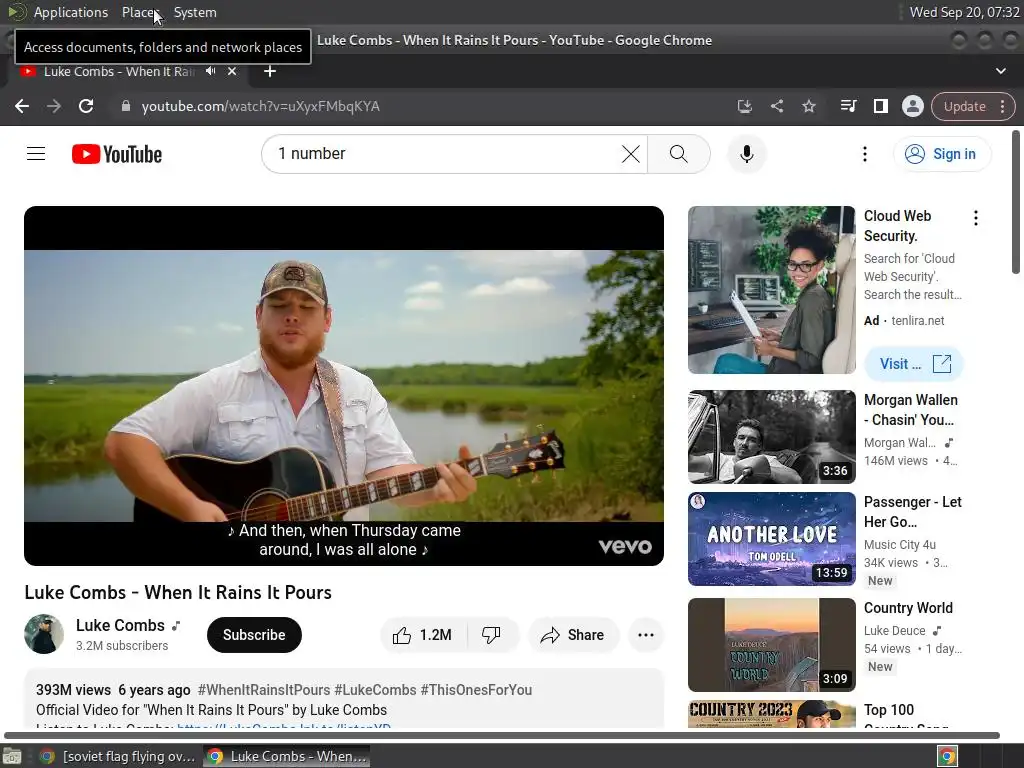This screenshot has height=768, width=1024.
Task: Open hashtag #WhenItRainsItPours
Action: [264, 690]
